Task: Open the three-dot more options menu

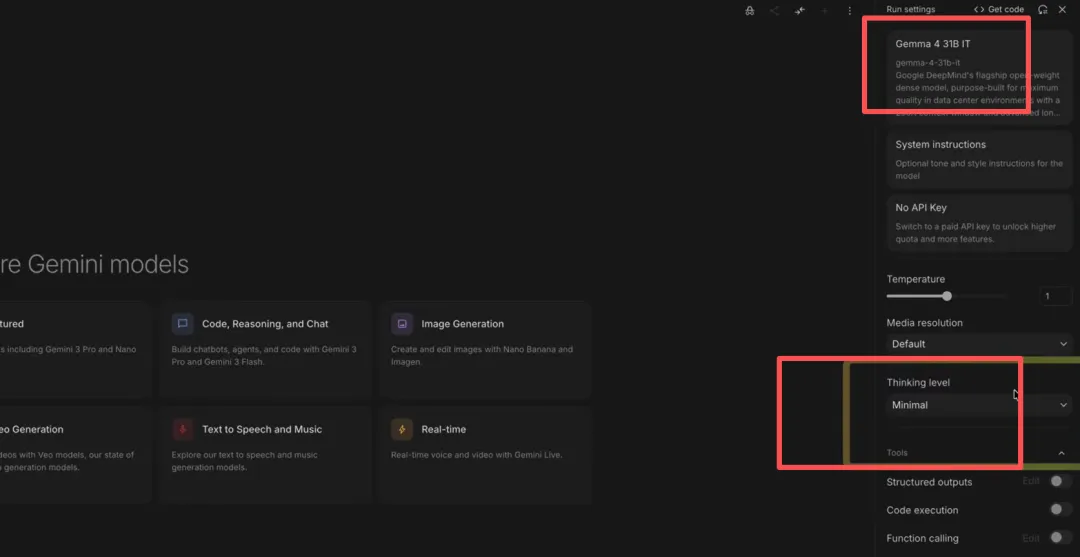Action: point(849,10)
